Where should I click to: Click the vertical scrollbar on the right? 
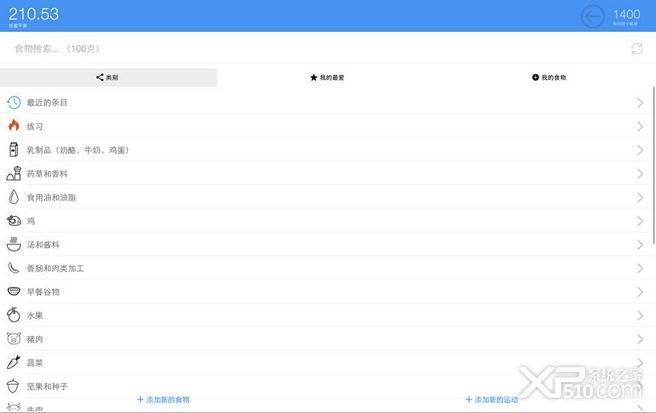pyautogui.click(x=654, y=164)
